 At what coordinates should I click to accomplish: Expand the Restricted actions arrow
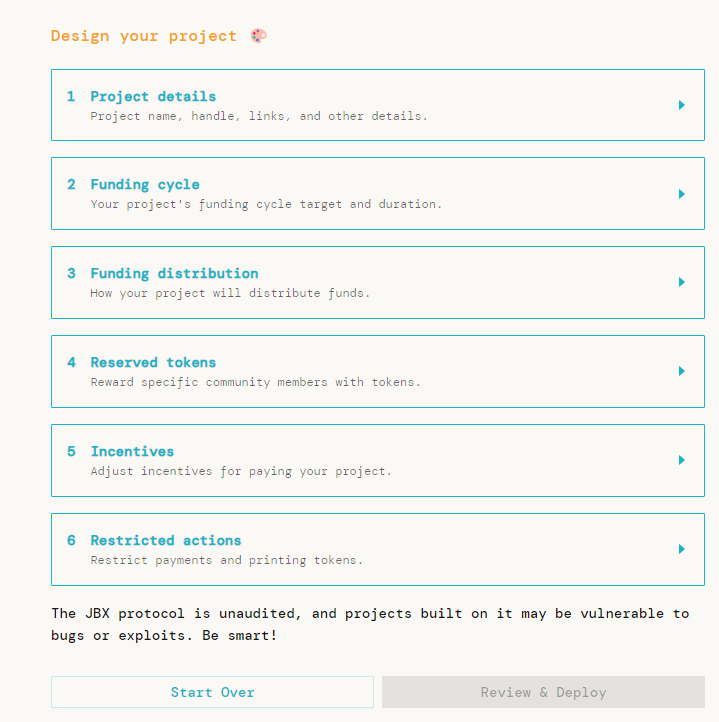(682, 549)
